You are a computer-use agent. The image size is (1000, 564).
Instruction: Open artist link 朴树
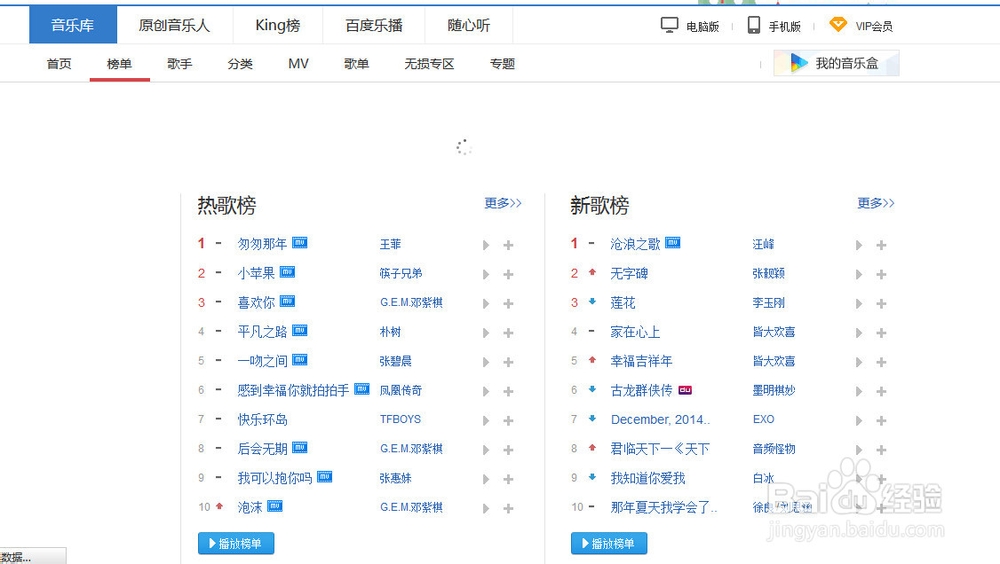pos(390,332)
